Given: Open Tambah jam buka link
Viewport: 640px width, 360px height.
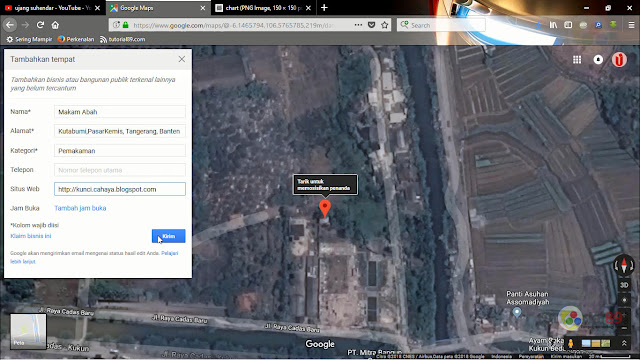Looking at the screenshot, I should tap(80, 208).
